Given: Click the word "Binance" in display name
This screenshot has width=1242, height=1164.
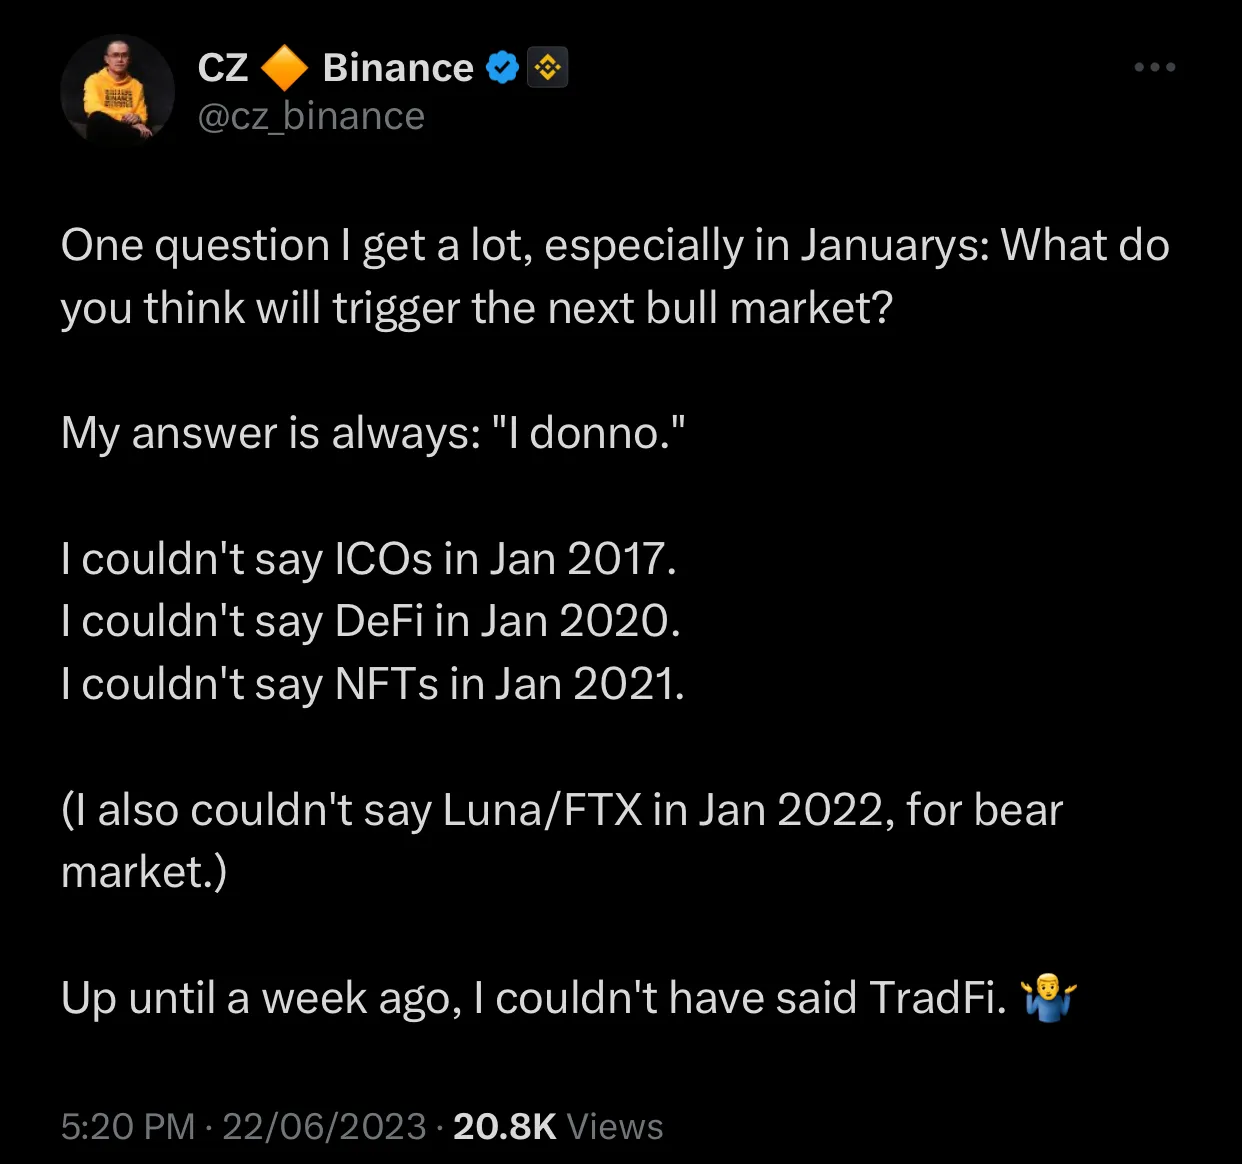Looking at the screenshot, I should (398, 67).
